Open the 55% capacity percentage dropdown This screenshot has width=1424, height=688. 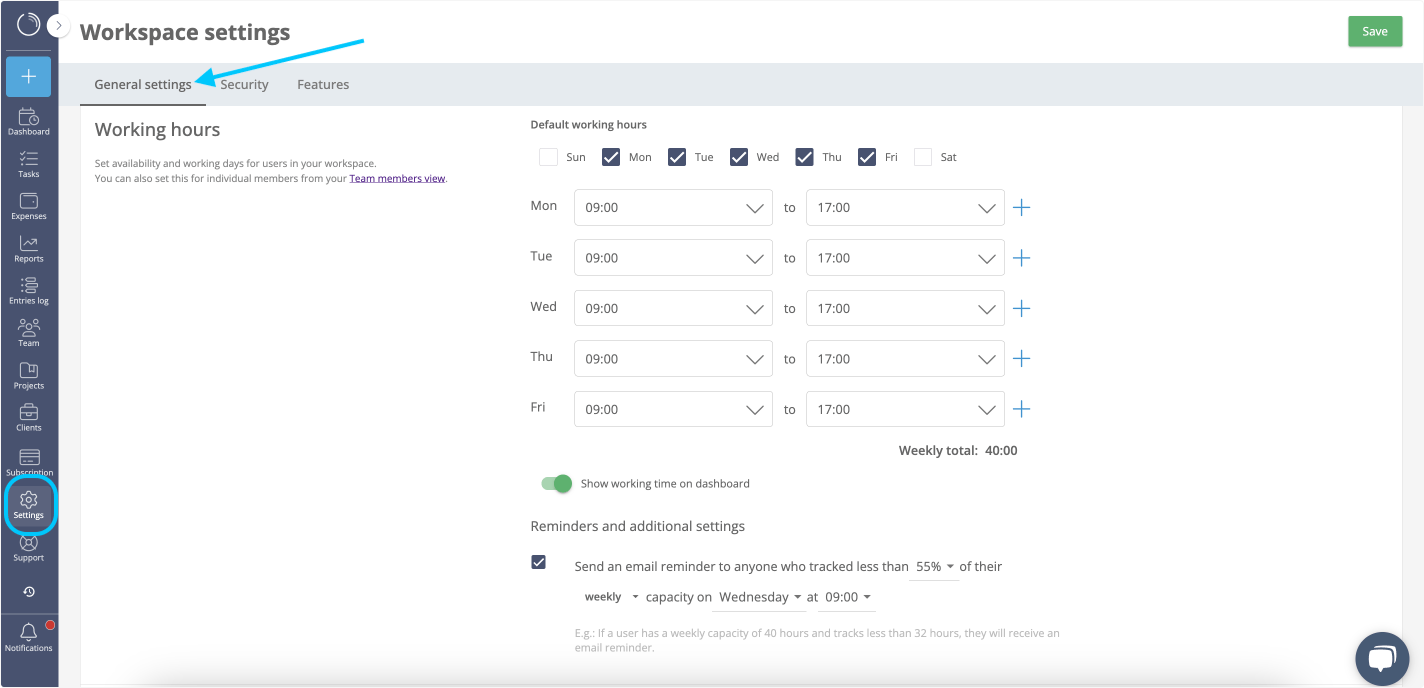tap(933, 566)
